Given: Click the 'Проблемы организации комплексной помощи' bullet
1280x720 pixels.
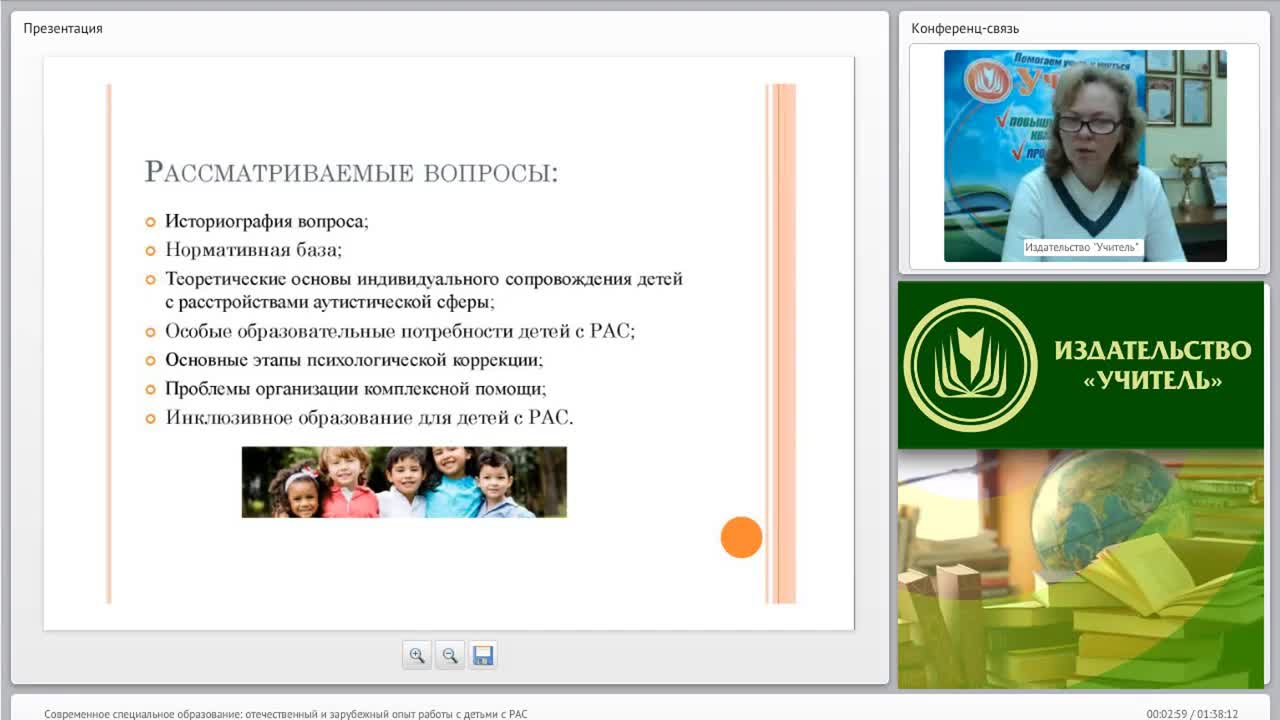Looking at the screenshot, I should (356, 388).
